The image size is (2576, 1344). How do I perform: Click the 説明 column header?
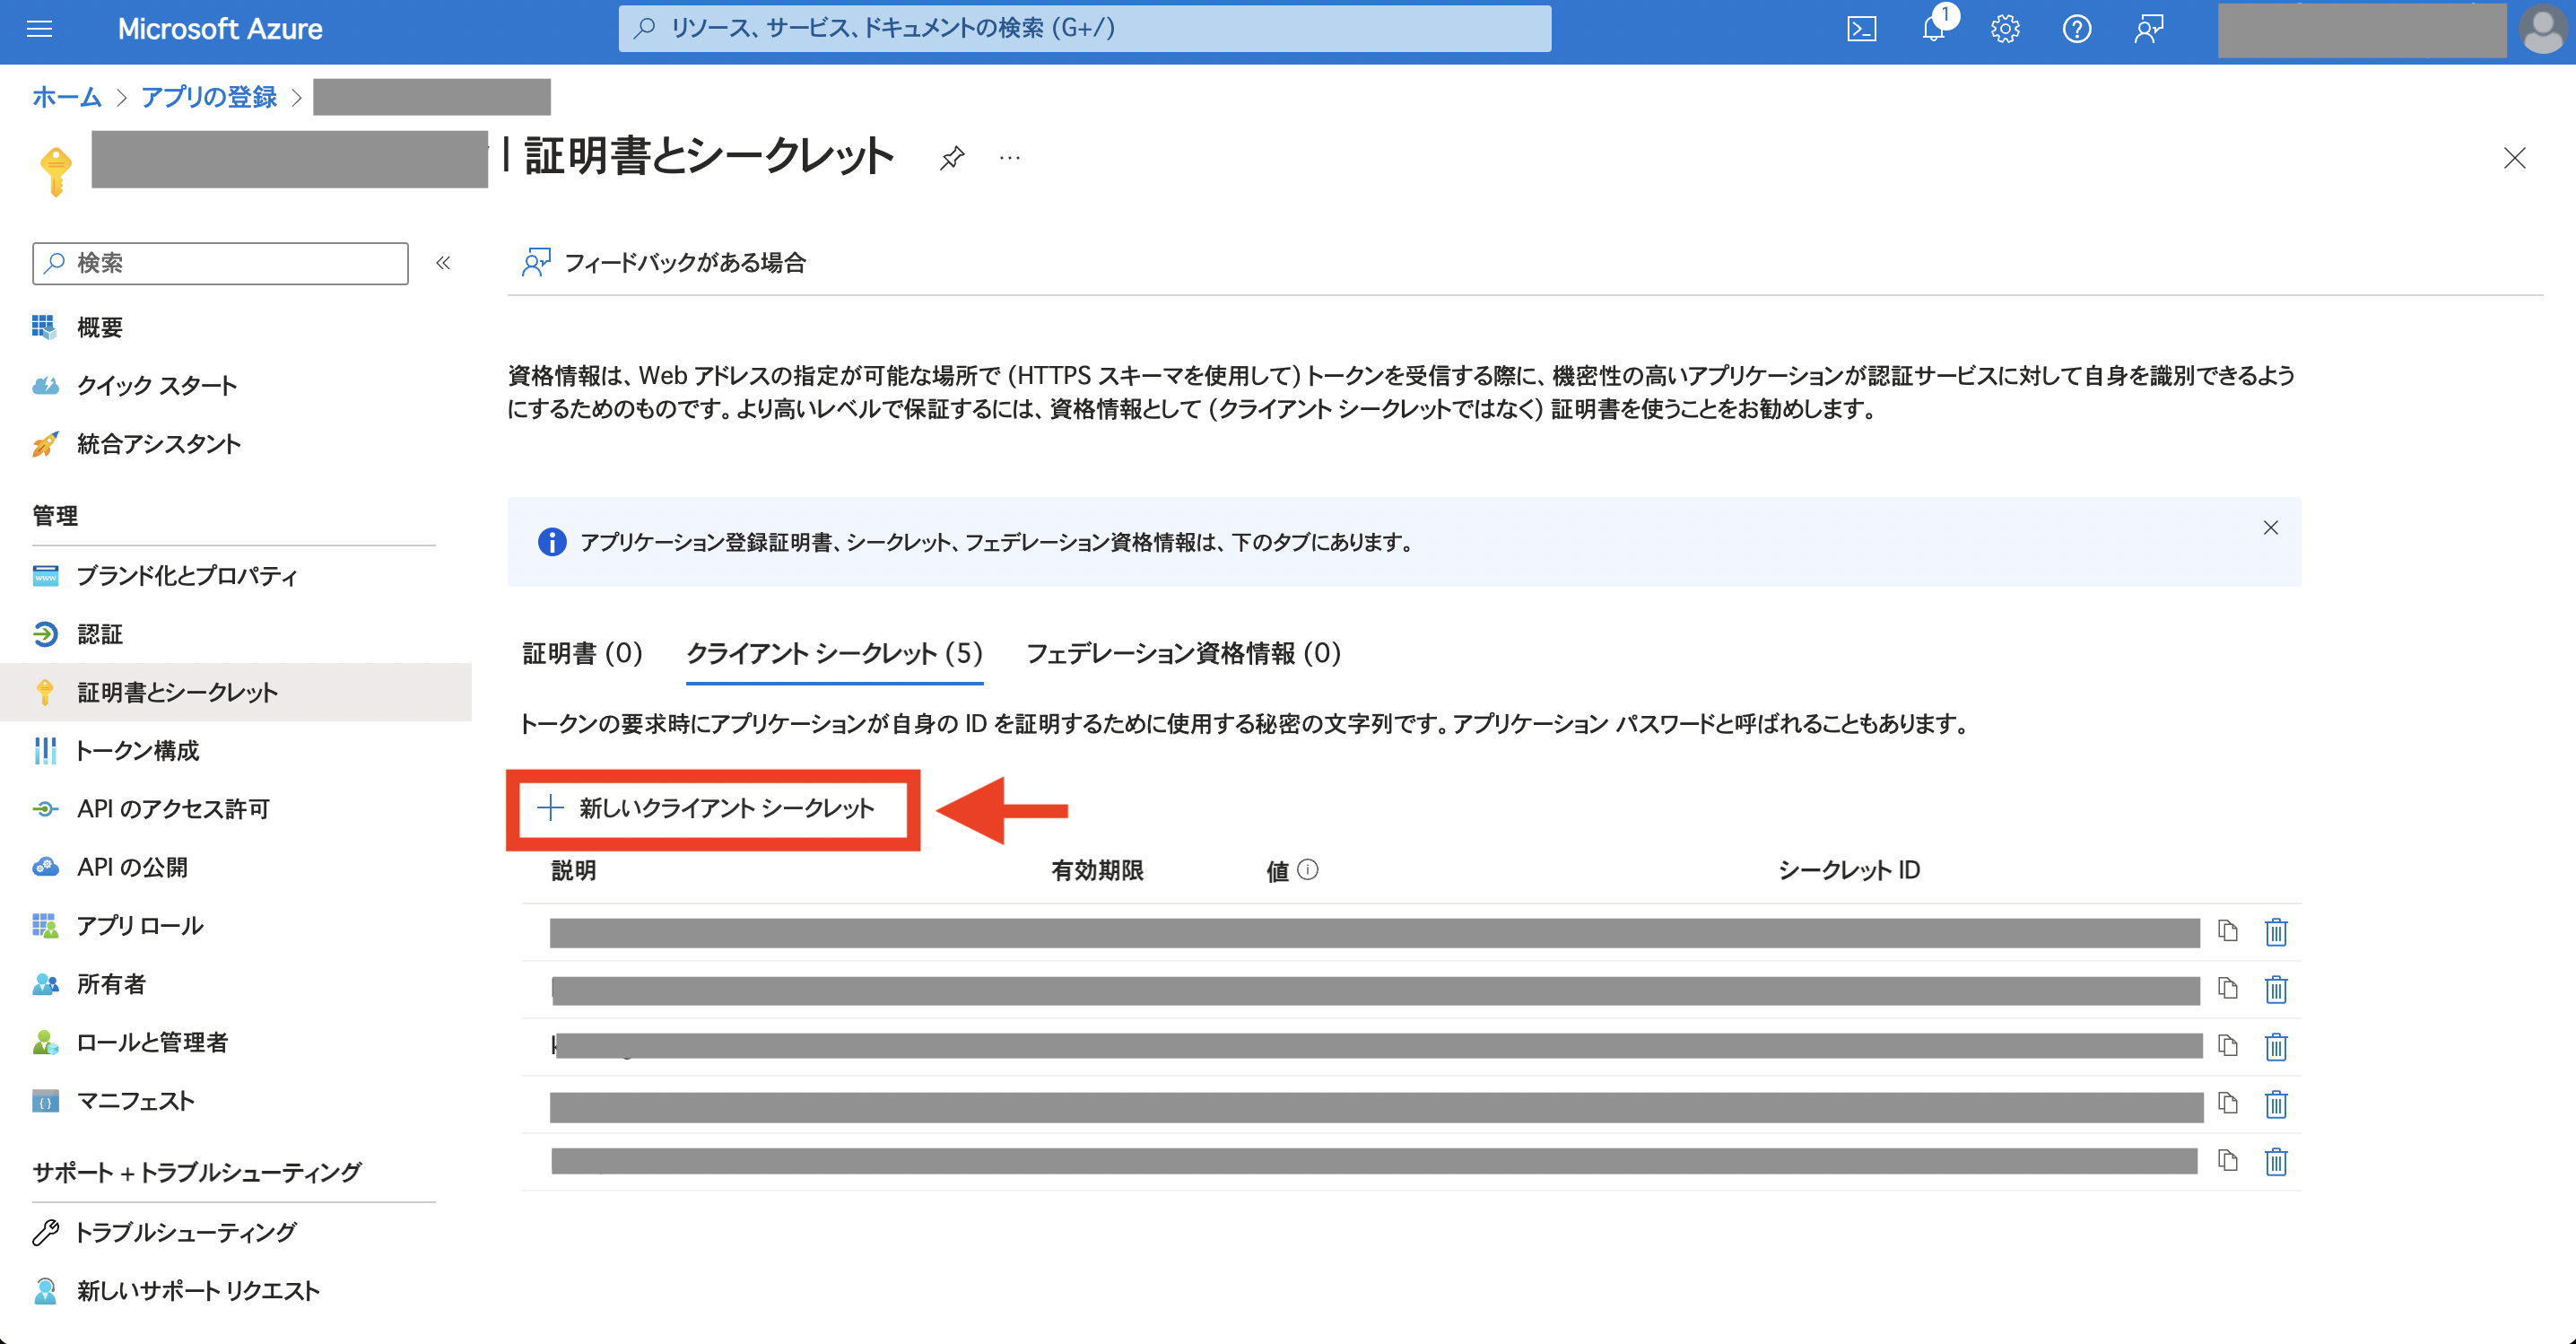point(574,870)
